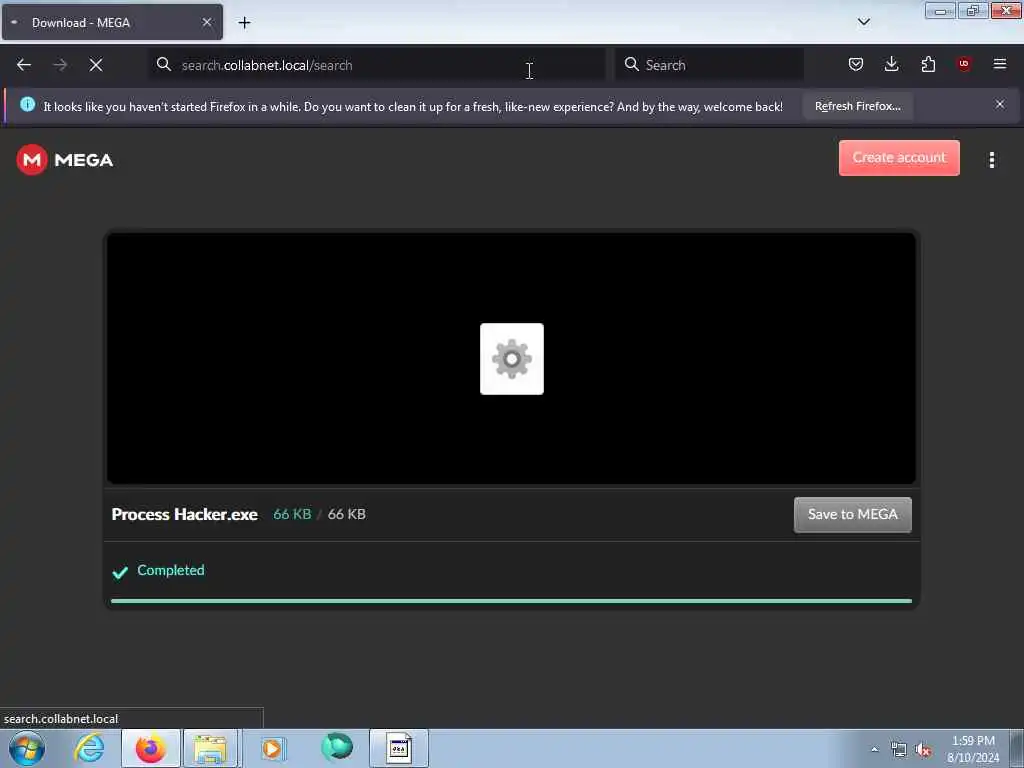Click the muted volume tray icon
1024x768 pixels.
click(923, 750)
